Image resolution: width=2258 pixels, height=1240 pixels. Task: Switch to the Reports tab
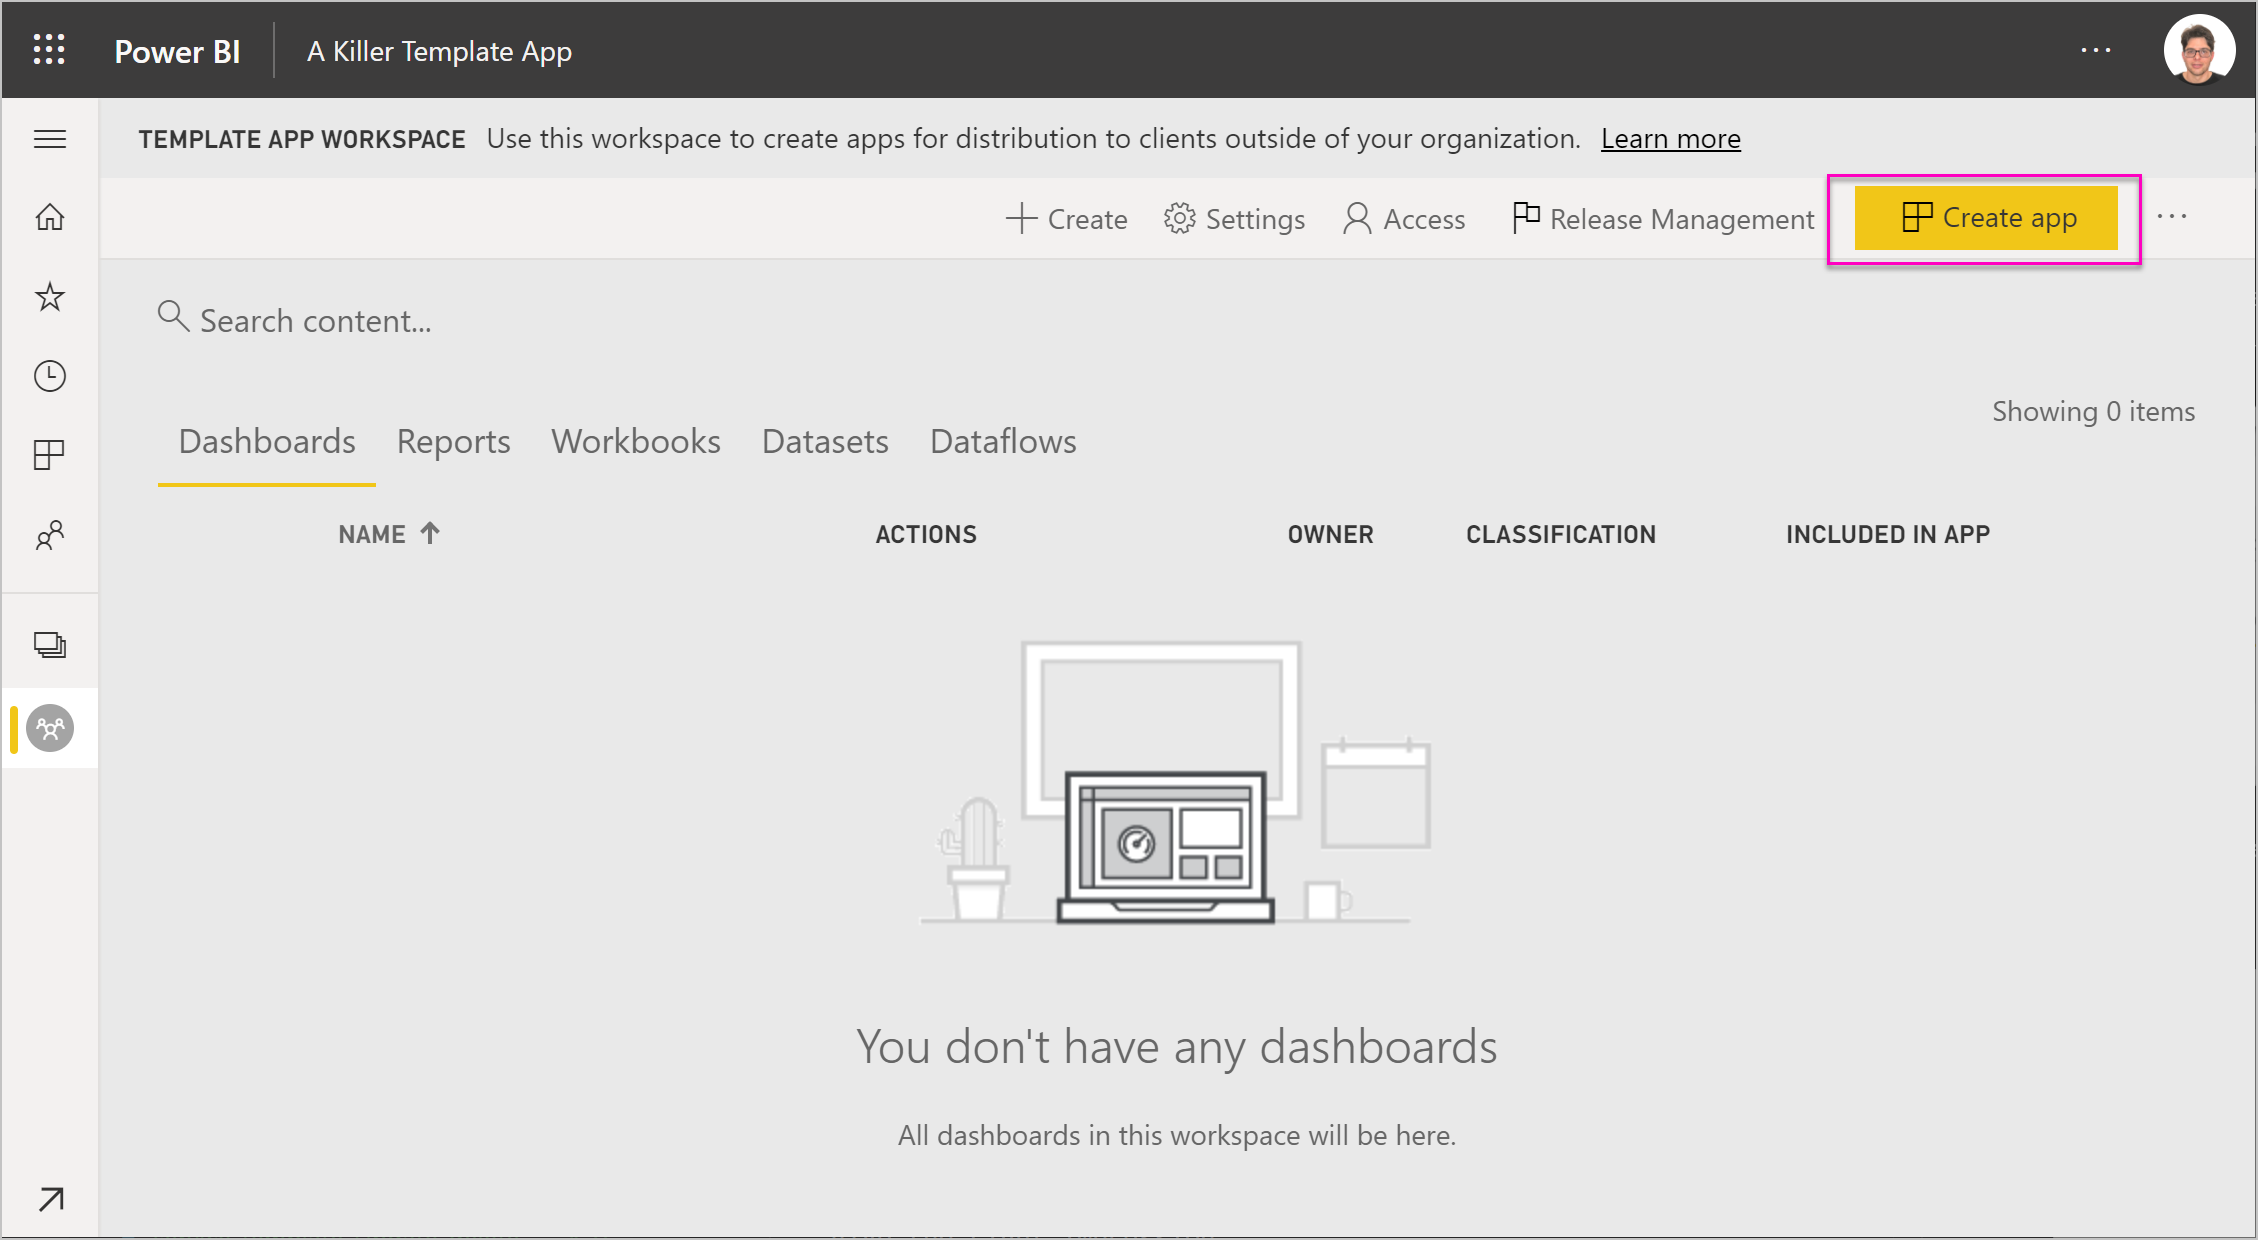[453, 442]
